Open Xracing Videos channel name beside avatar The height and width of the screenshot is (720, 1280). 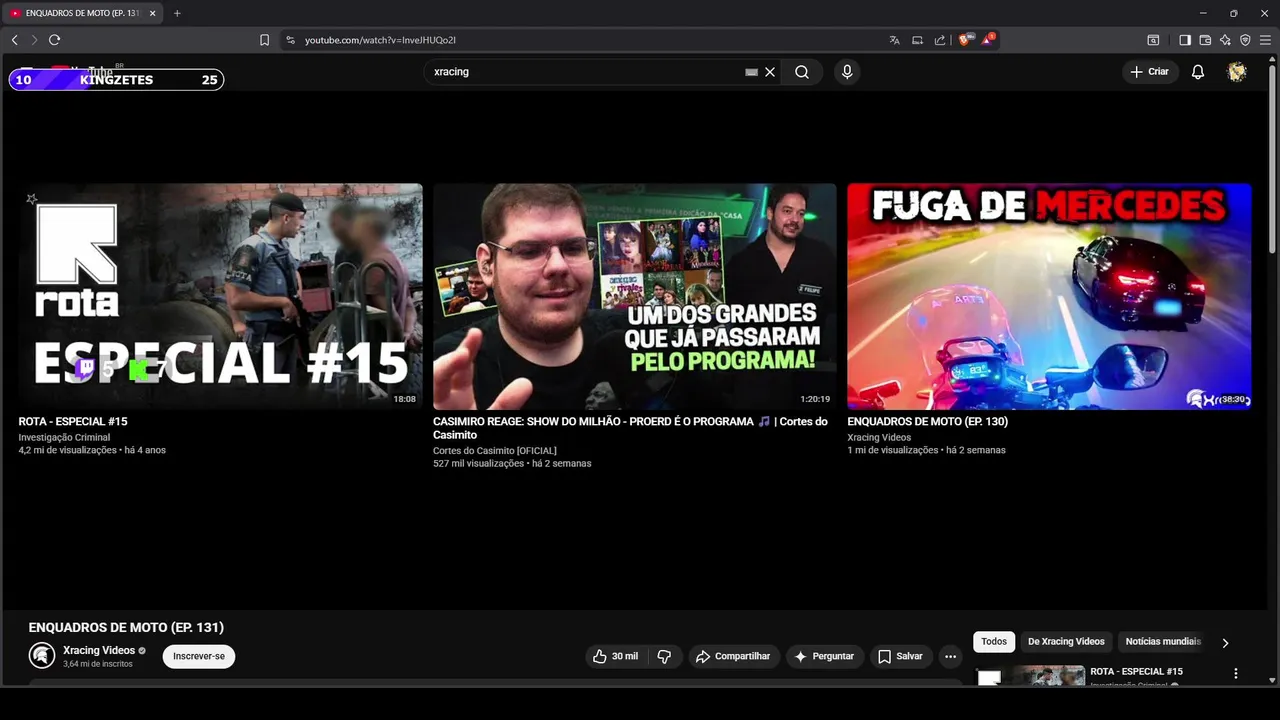99,650
